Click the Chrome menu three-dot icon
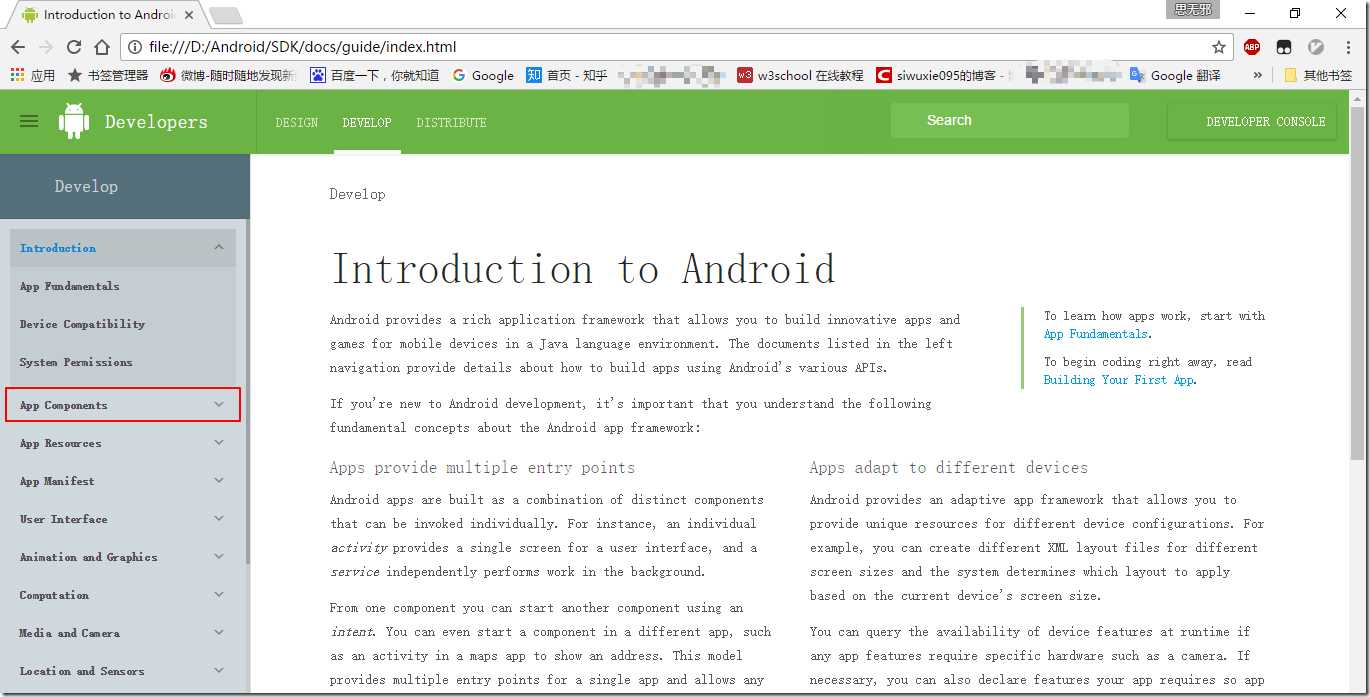 point(1348,47)
